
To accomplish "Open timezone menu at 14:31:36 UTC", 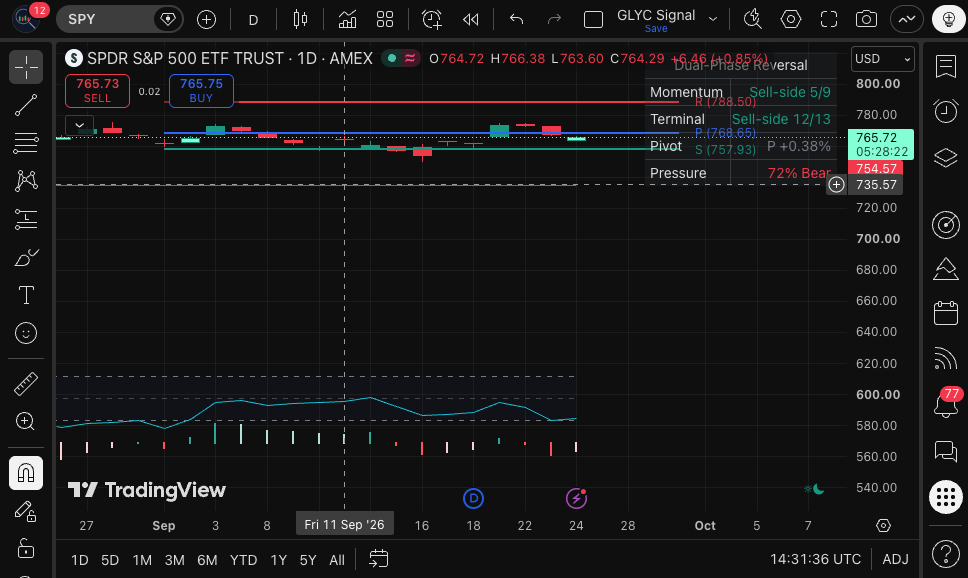I will tap(815, 559).
